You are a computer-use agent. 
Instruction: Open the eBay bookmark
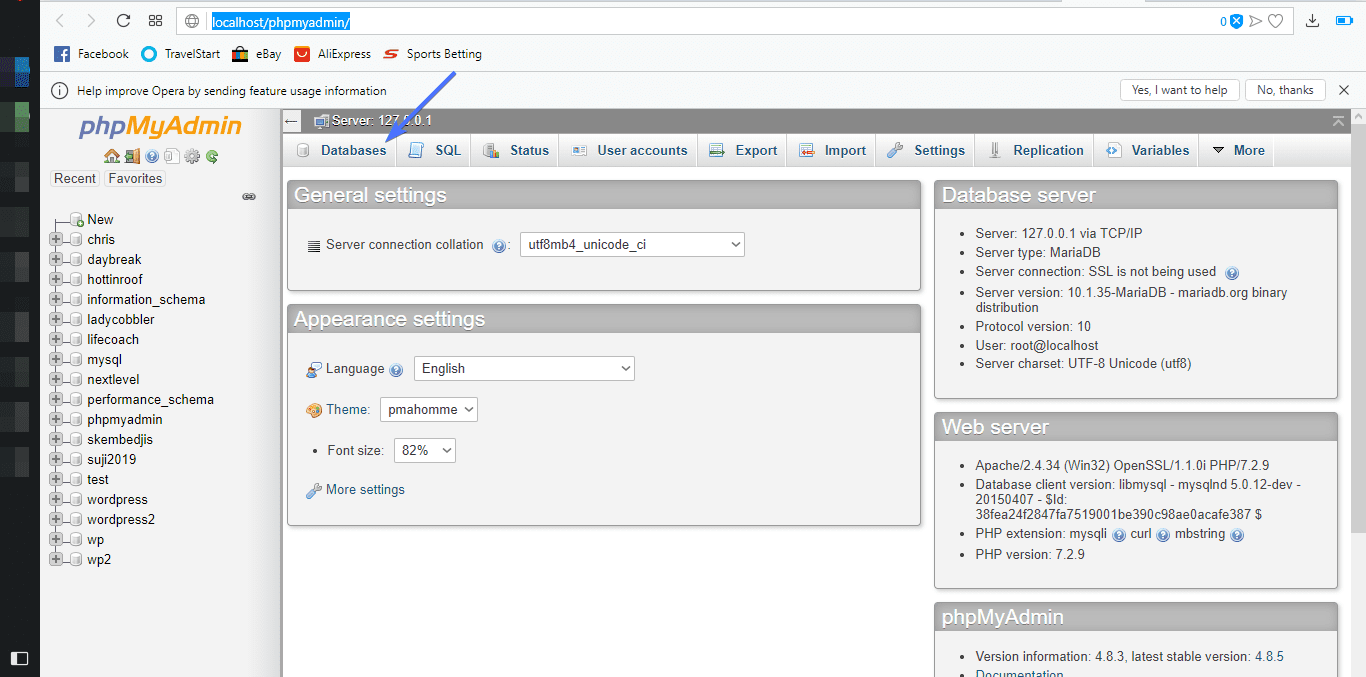(256, 54)
